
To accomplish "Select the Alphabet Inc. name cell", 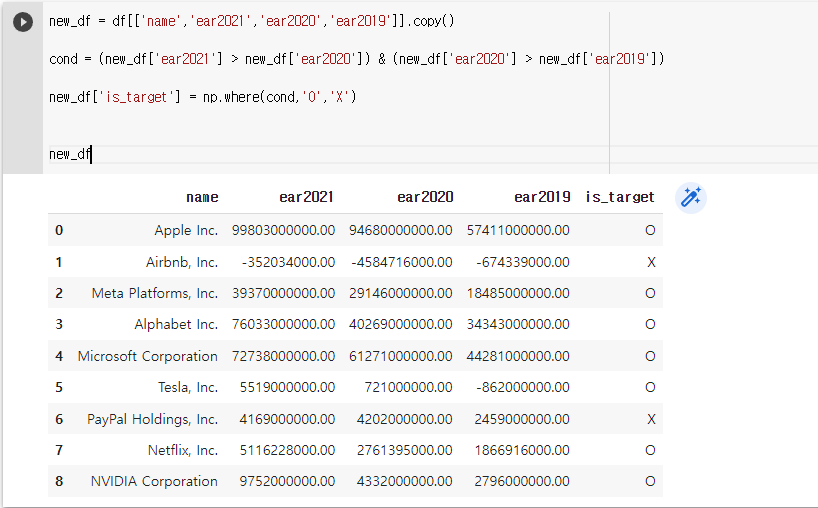I will click(x=176, y=324).
